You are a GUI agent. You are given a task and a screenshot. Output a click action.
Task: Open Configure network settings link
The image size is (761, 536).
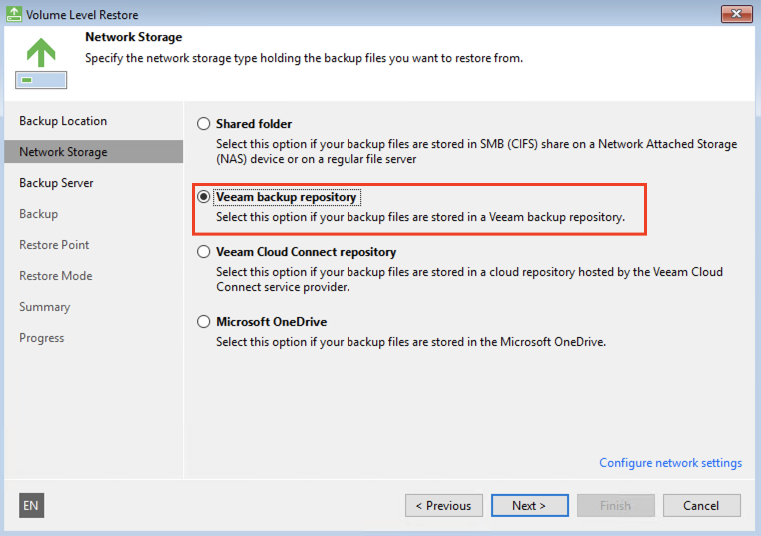pos(670,463)
